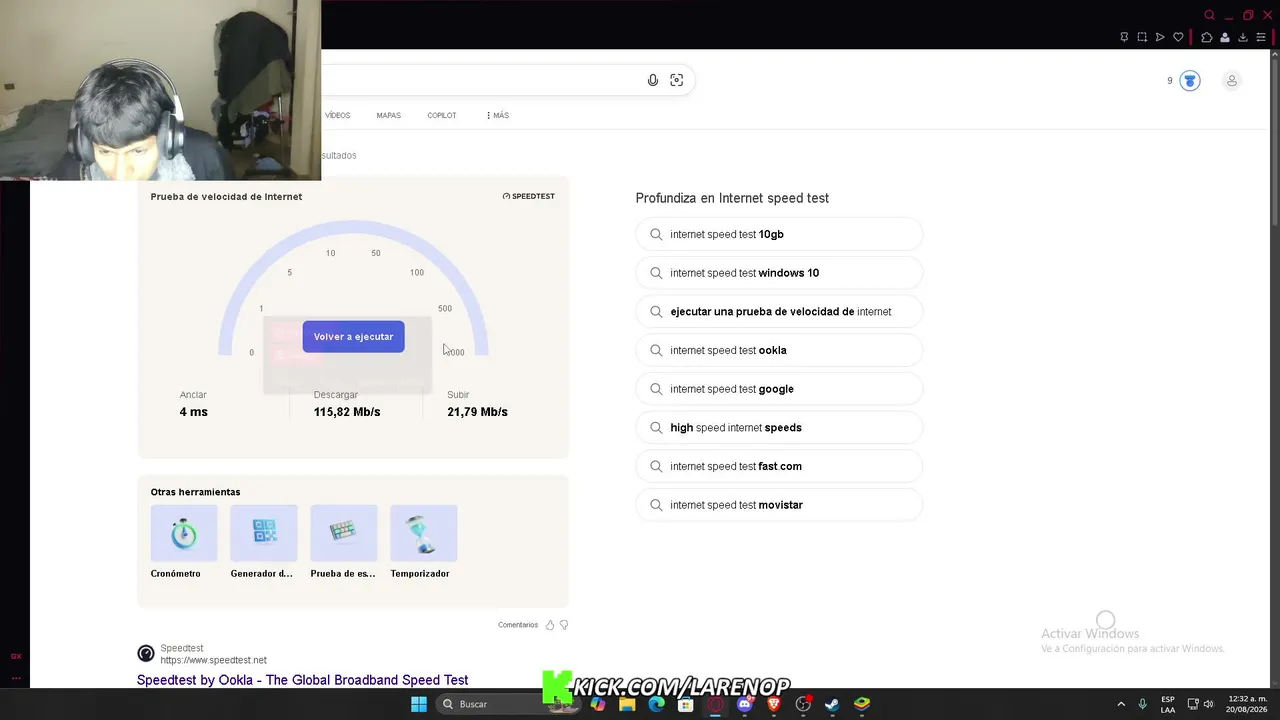Open the Generador QR code tool
Image resolution: width=1280 pixels, height=720 pixels.
264,533
